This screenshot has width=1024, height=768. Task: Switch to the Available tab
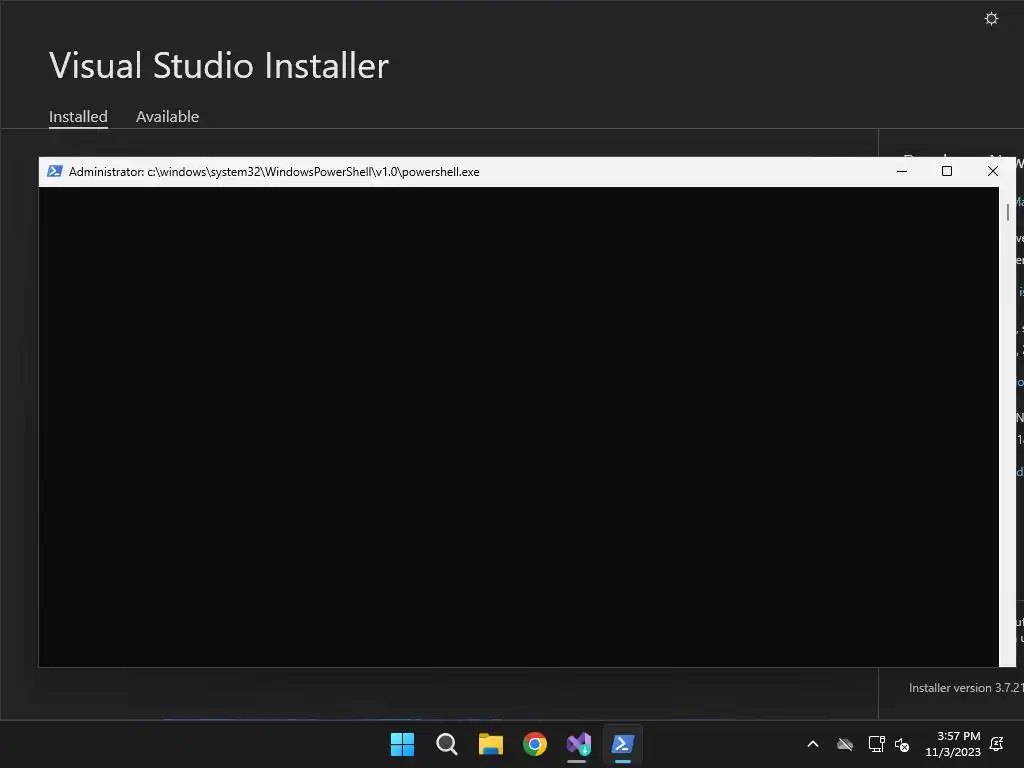(167, 116)
